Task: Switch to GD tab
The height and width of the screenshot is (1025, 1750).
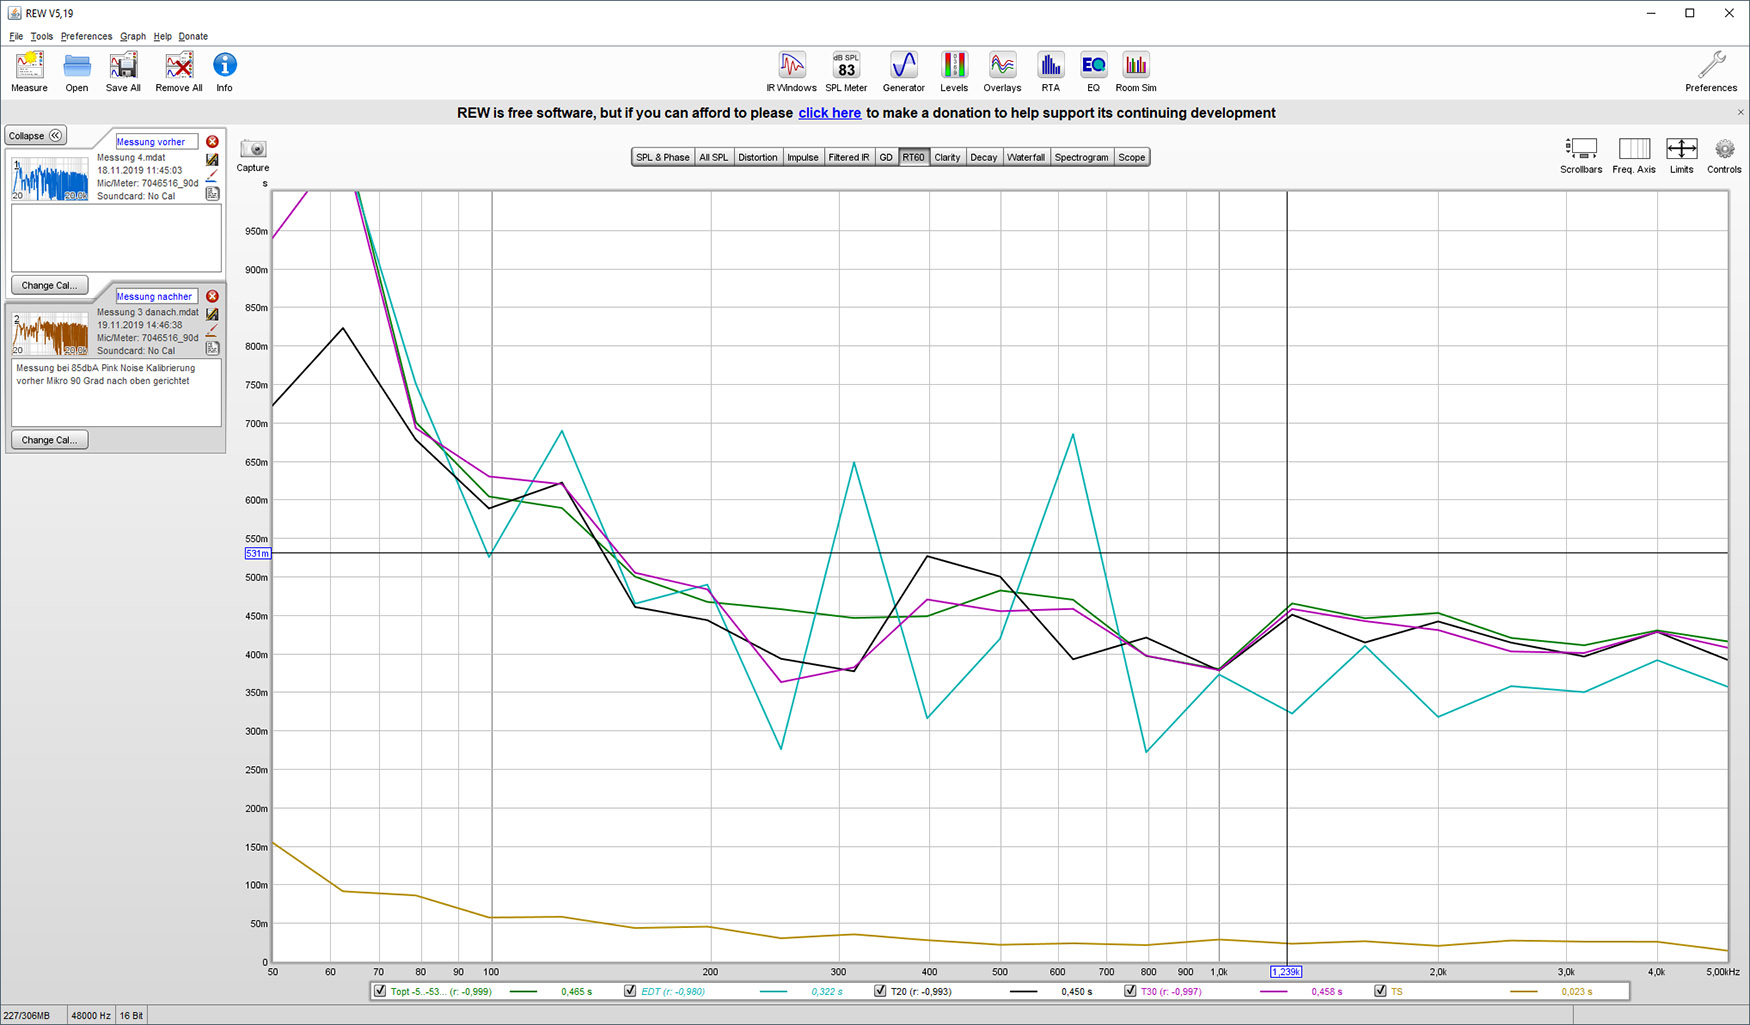Action: pyautogui.click(x=886, y=157)
